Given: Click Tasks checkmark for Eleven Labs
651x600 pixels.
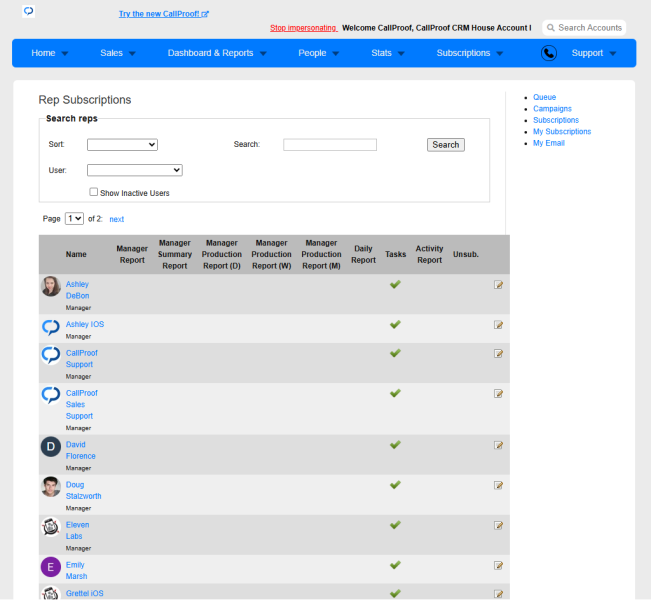Looking at the screenshot, I should [395, 525].
